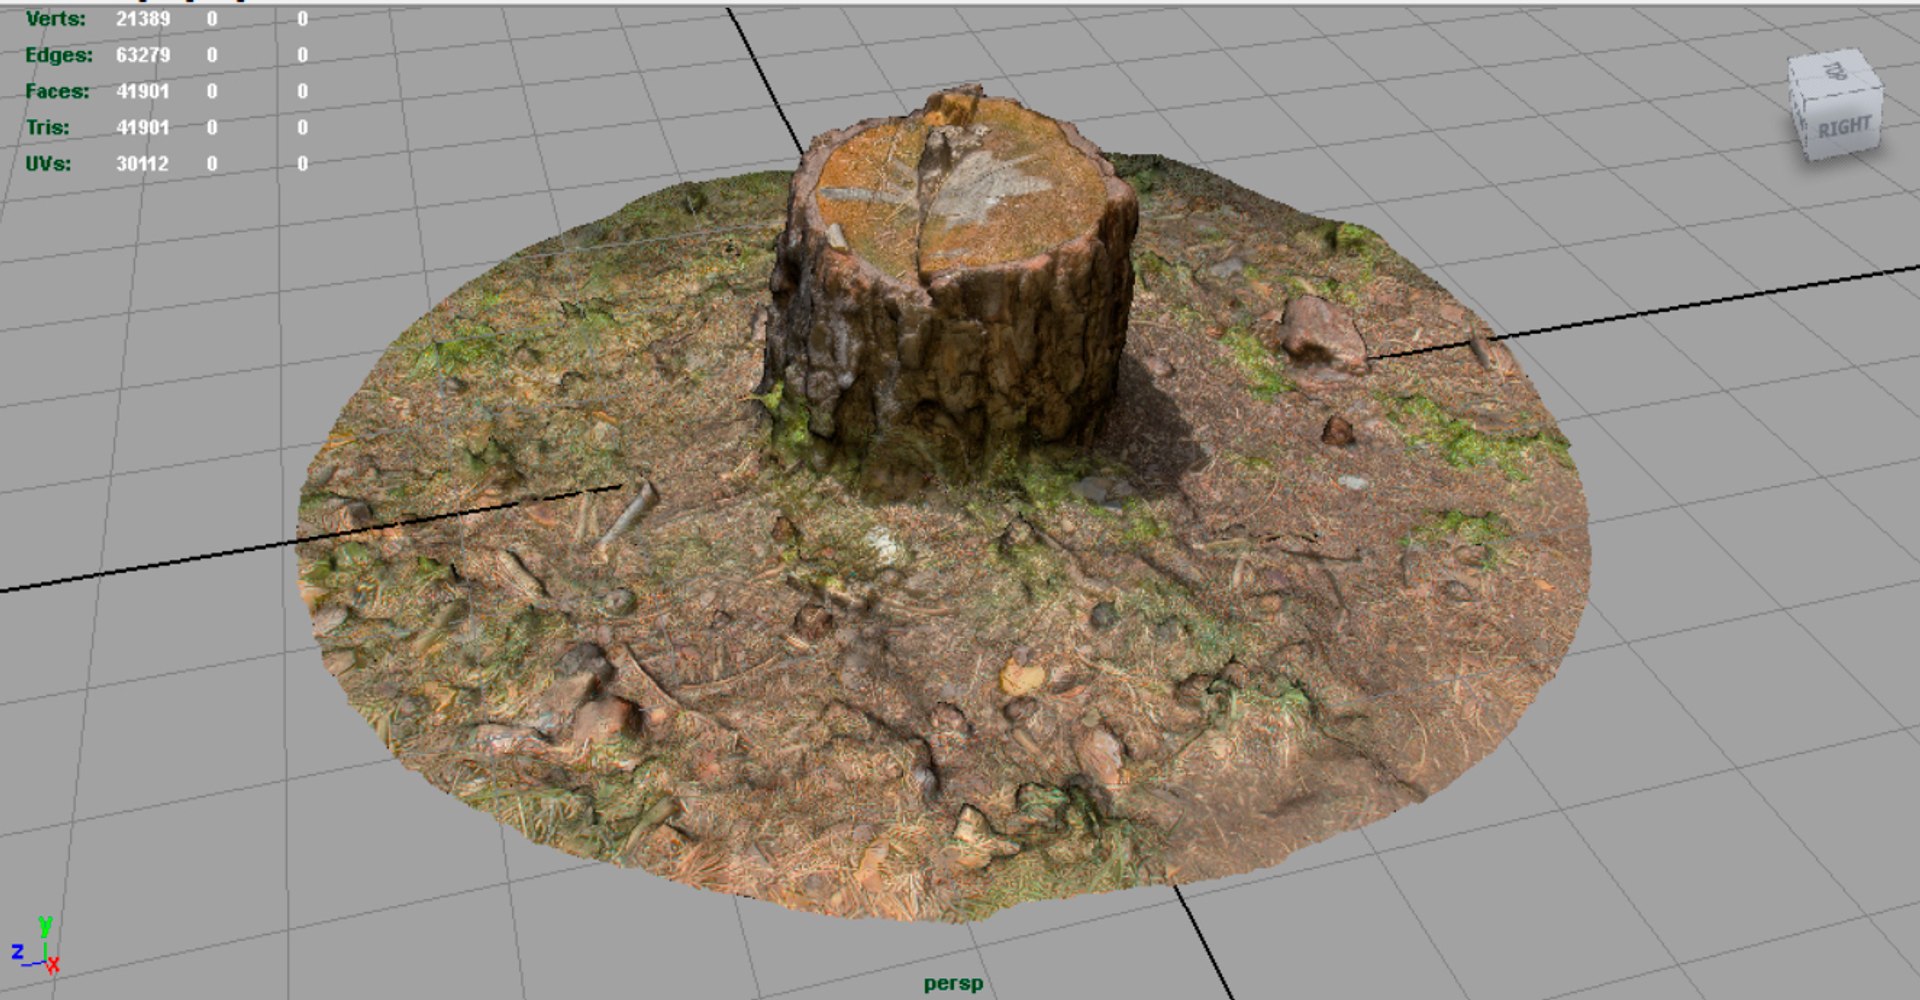Click the 'Faces:' heads-up display label
Viewport: 1920px width, 1000px height.
click(57, 91)
